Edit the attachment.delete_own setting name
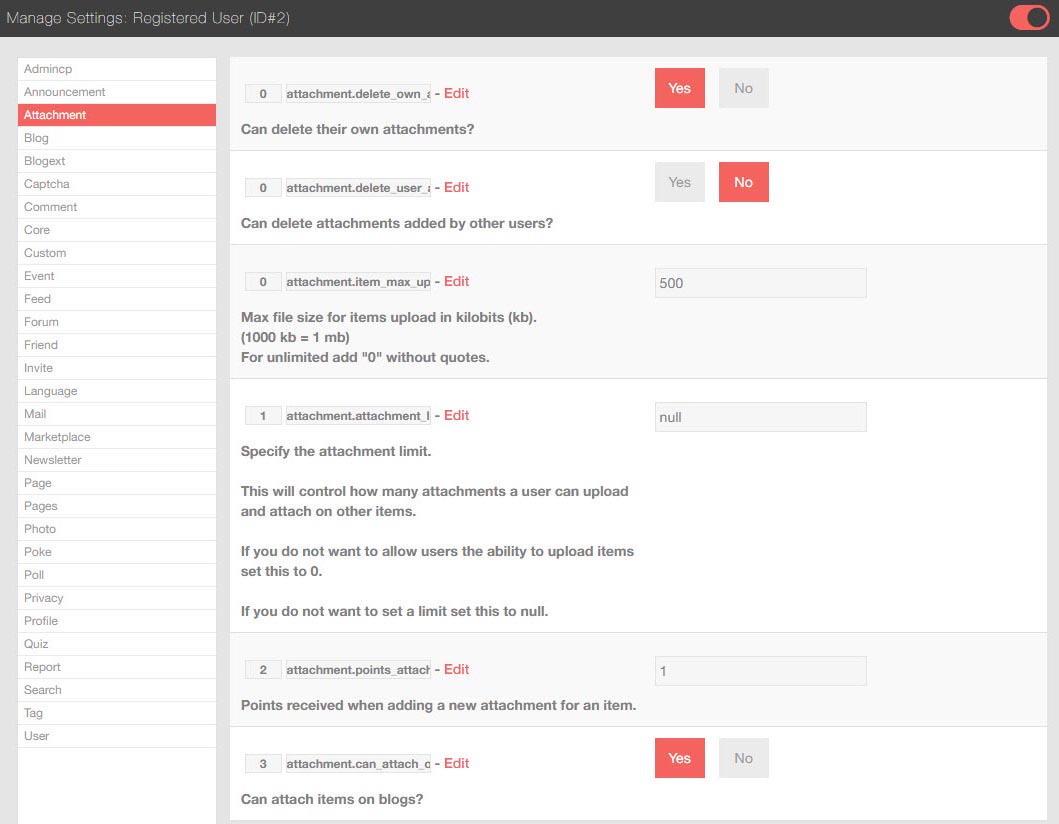The image size is (1059, 824). 456,93
